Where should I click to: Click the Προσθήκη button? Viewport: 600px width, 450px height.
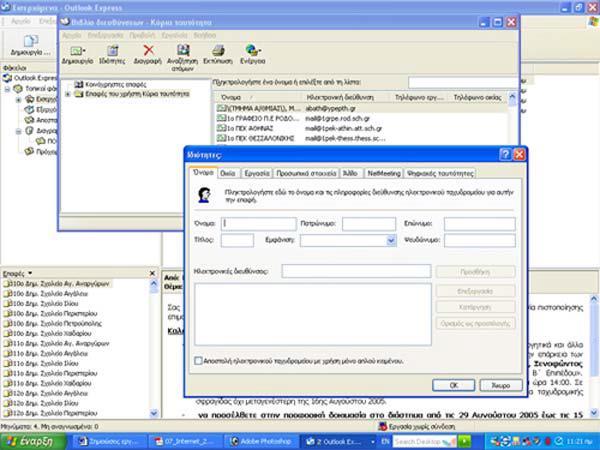point(476,272)
